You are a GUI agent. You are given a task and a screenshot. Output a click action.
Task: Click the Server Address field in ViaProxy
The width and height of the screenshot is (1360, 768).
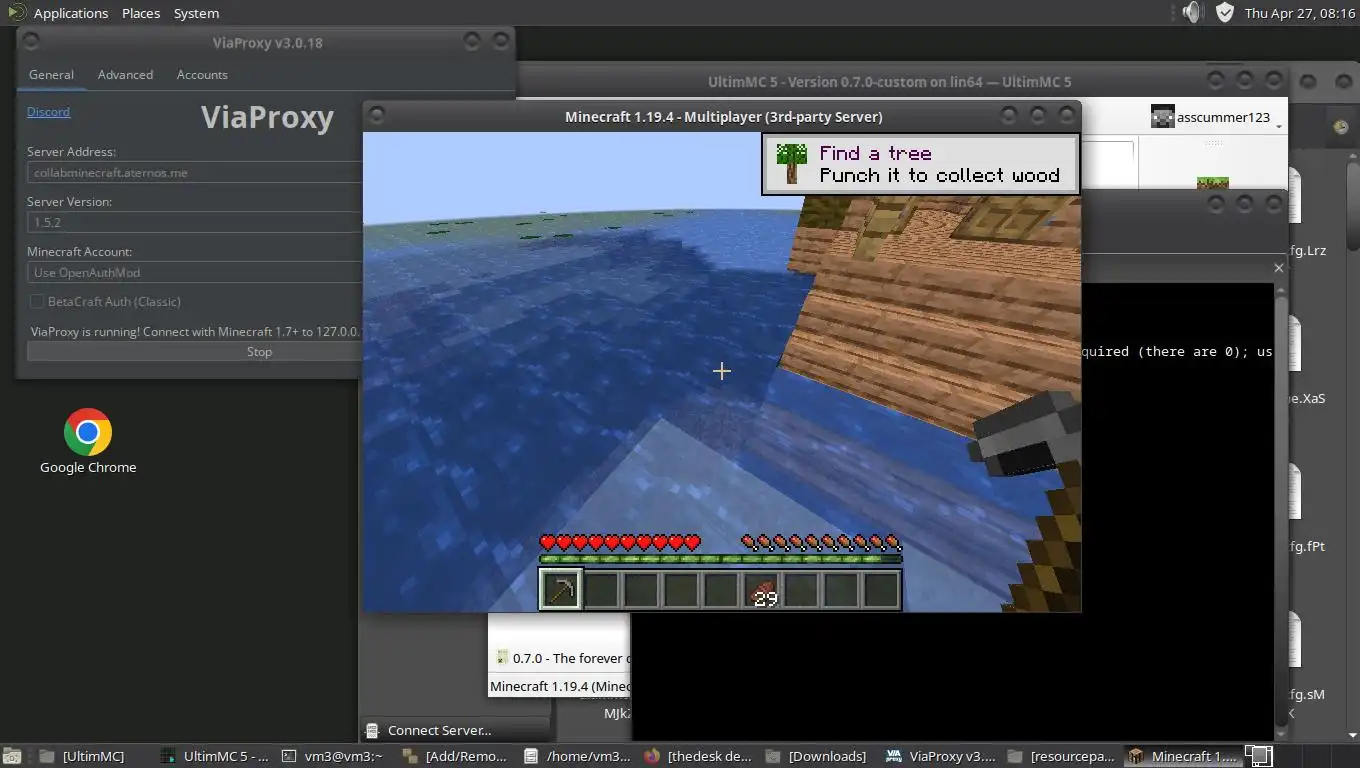point(194,172)
